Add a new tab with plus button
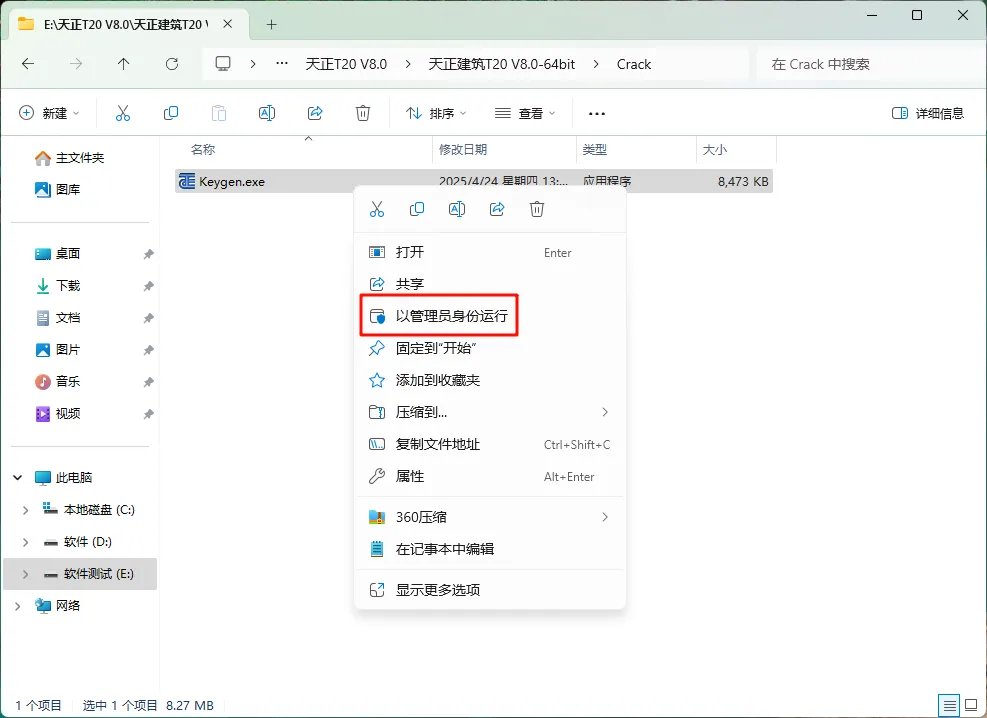Image resolution: width=987 pixels, height=718 pixels. pyautogui.click(x=271, y=25)
